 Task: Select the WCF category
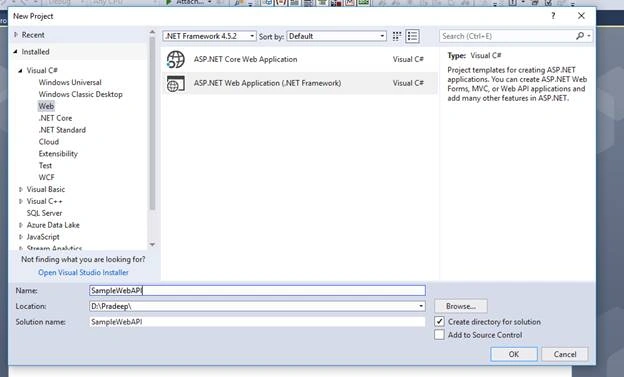[47, 178]
